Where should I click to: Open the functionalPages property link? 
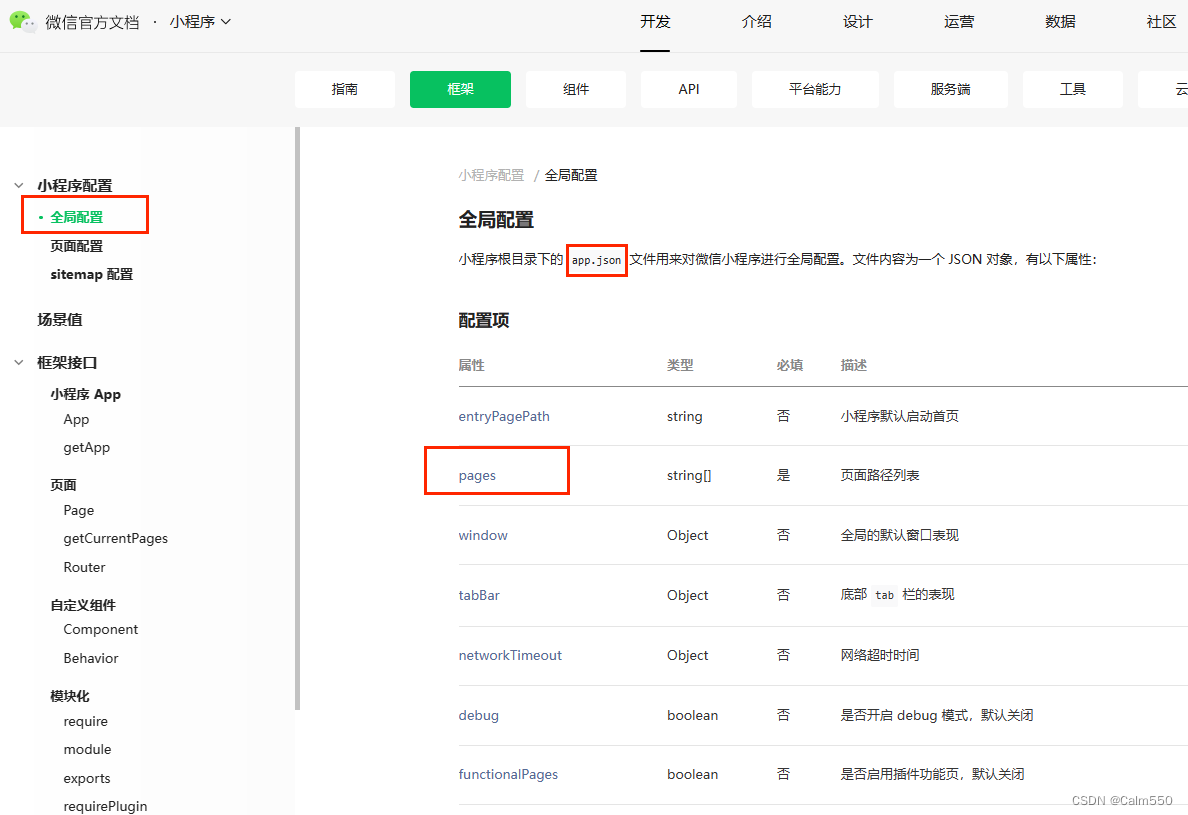coord(508,774)
